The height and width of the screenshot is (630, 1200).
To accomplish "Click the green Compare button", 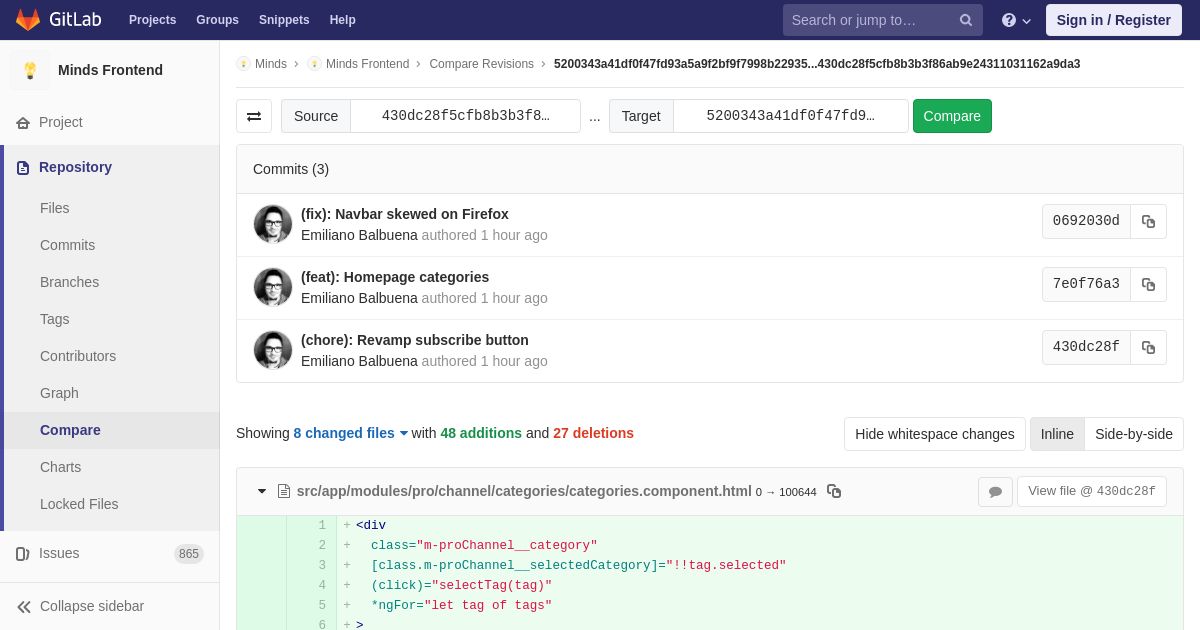I will [952, 116].
